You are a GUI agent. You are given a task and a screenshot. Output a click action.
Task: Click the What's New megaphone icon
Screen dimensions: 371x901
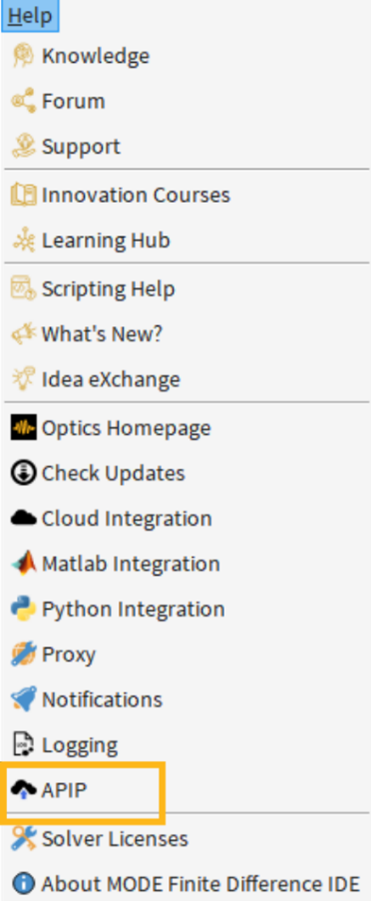(x=23, y=334)
